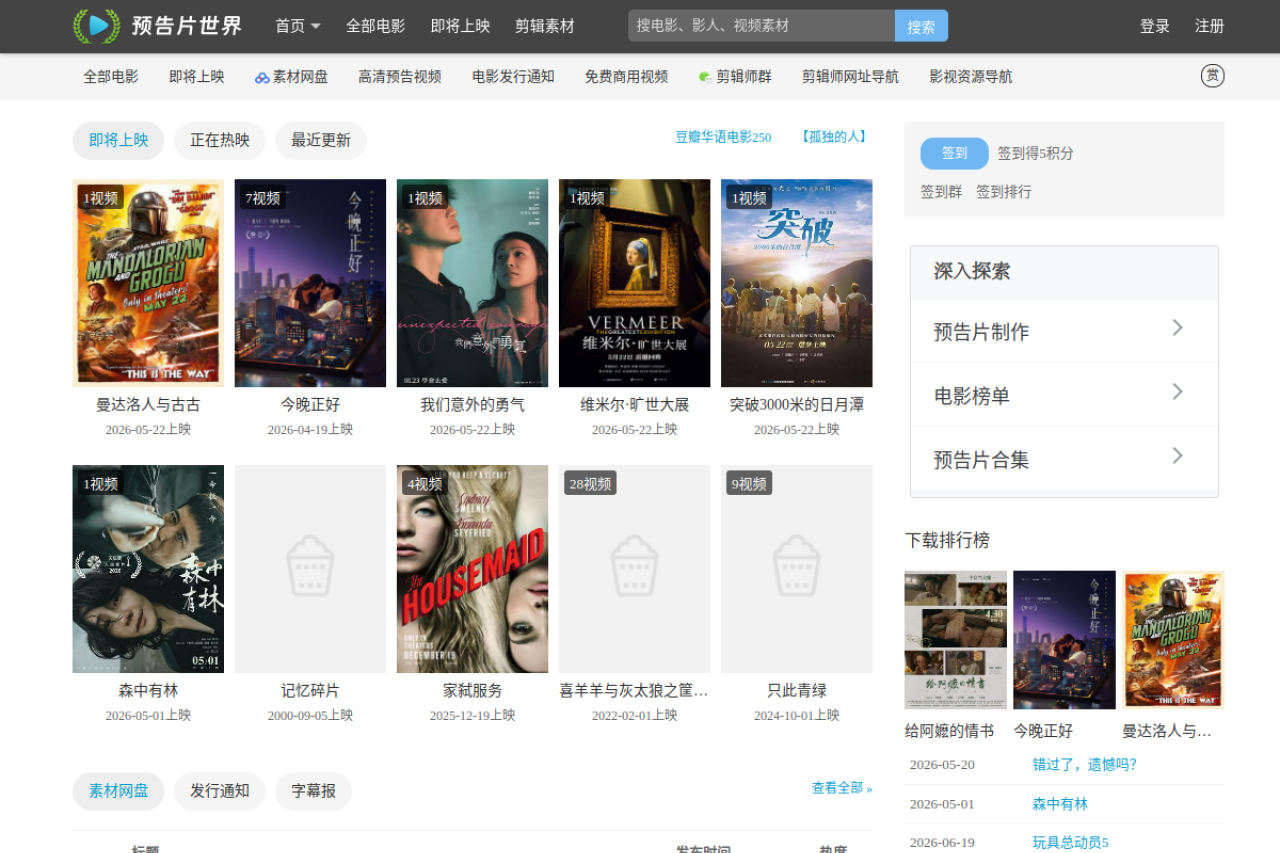Click the placeholder popcorn icon for 只此青绿
The height and width of the screenshot is (853, 1280).
[x=796, y=566]
